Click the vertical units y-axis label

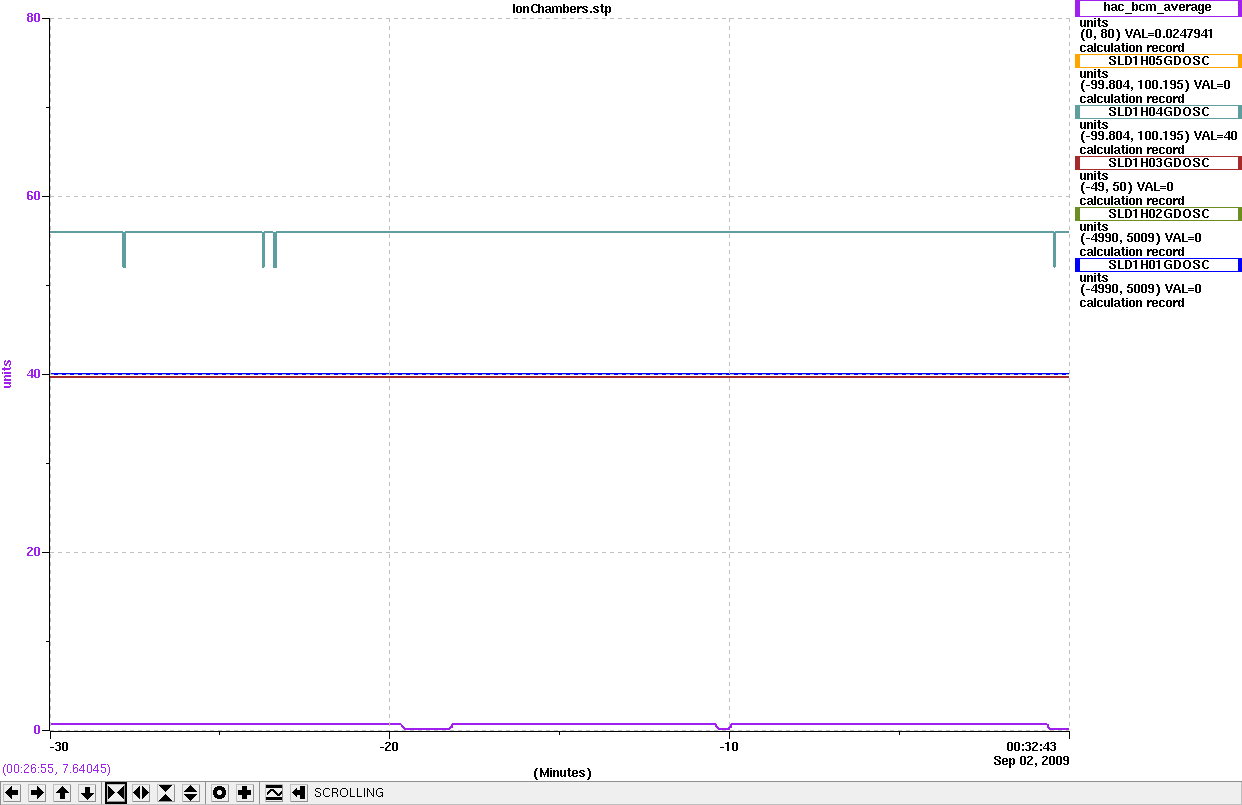click(8, 374)
